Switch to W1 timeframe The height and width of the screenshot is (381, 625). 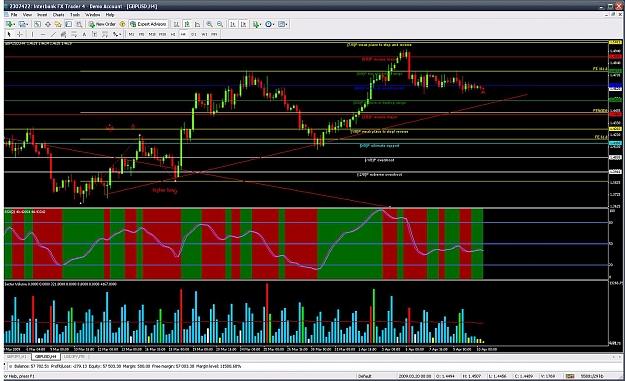coord(204,34)
